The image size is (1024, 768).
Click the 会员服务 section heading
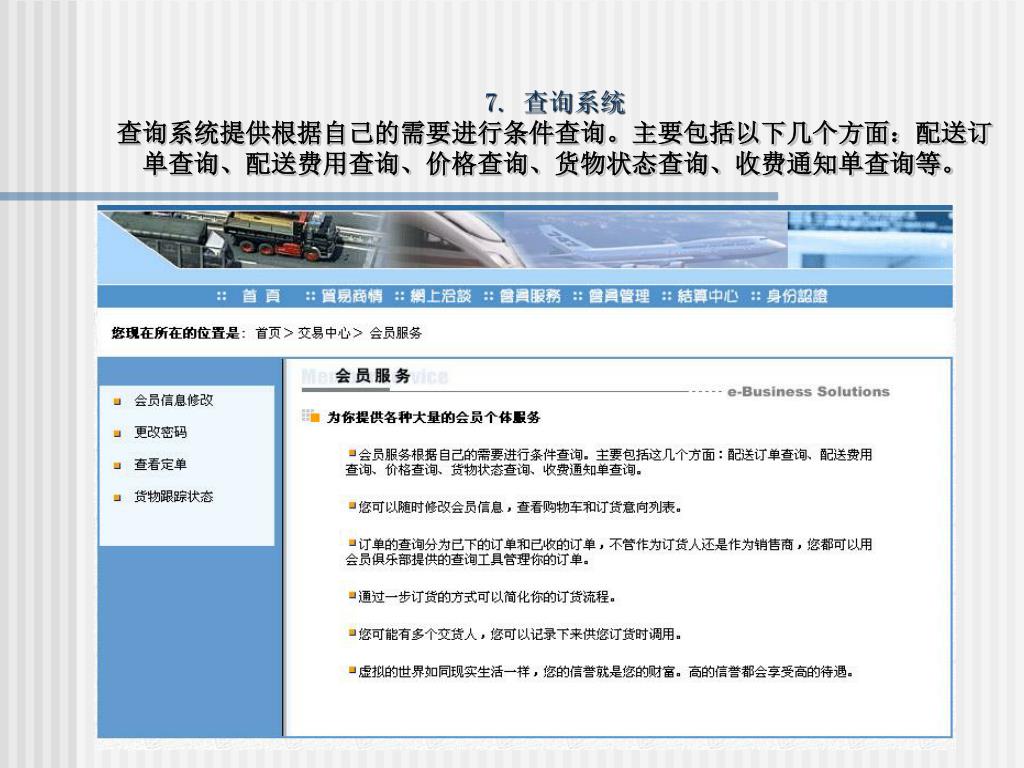[373, 376]
